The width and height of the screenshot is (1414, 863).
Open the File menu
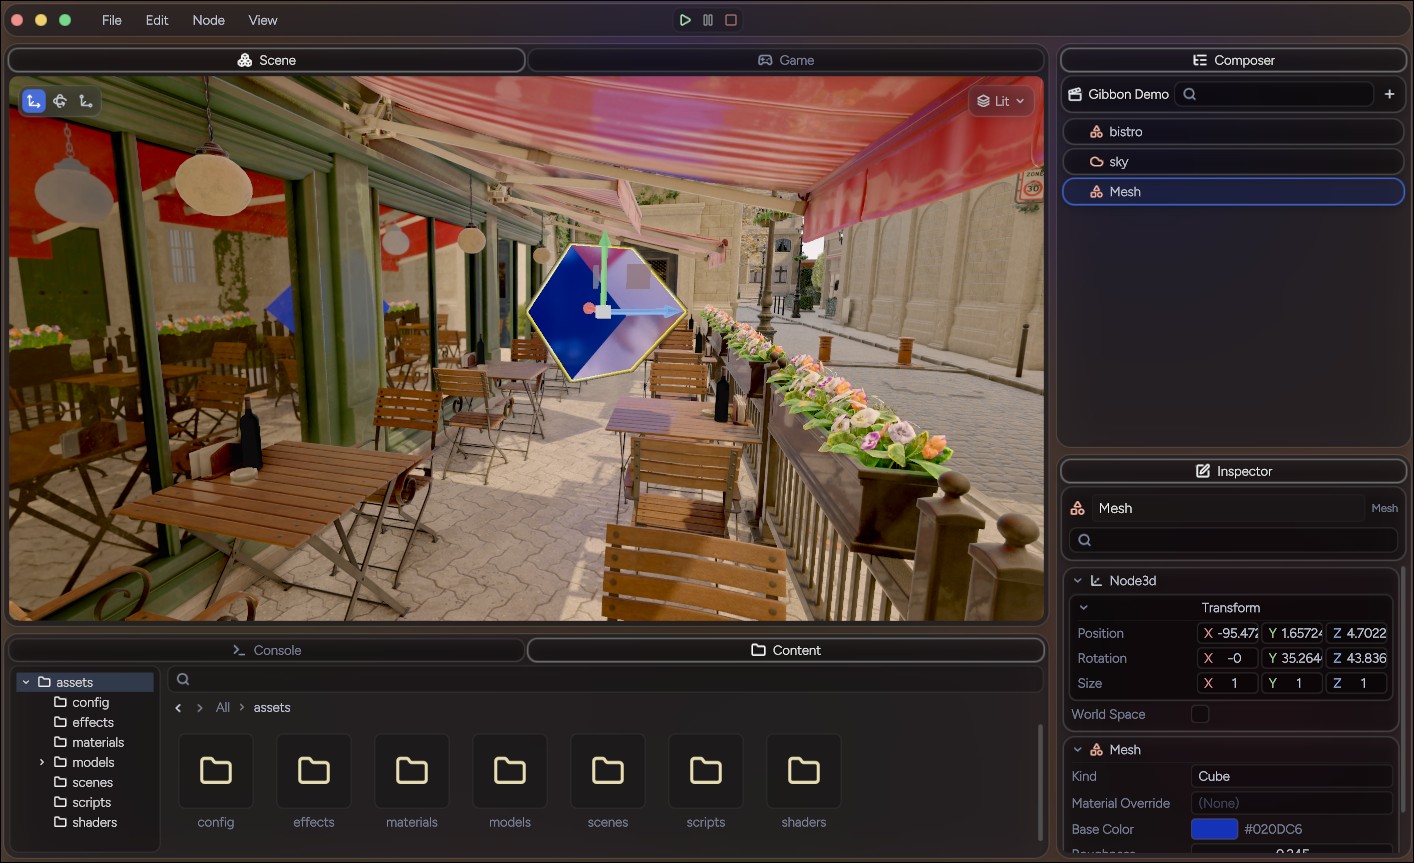point(112,20)
